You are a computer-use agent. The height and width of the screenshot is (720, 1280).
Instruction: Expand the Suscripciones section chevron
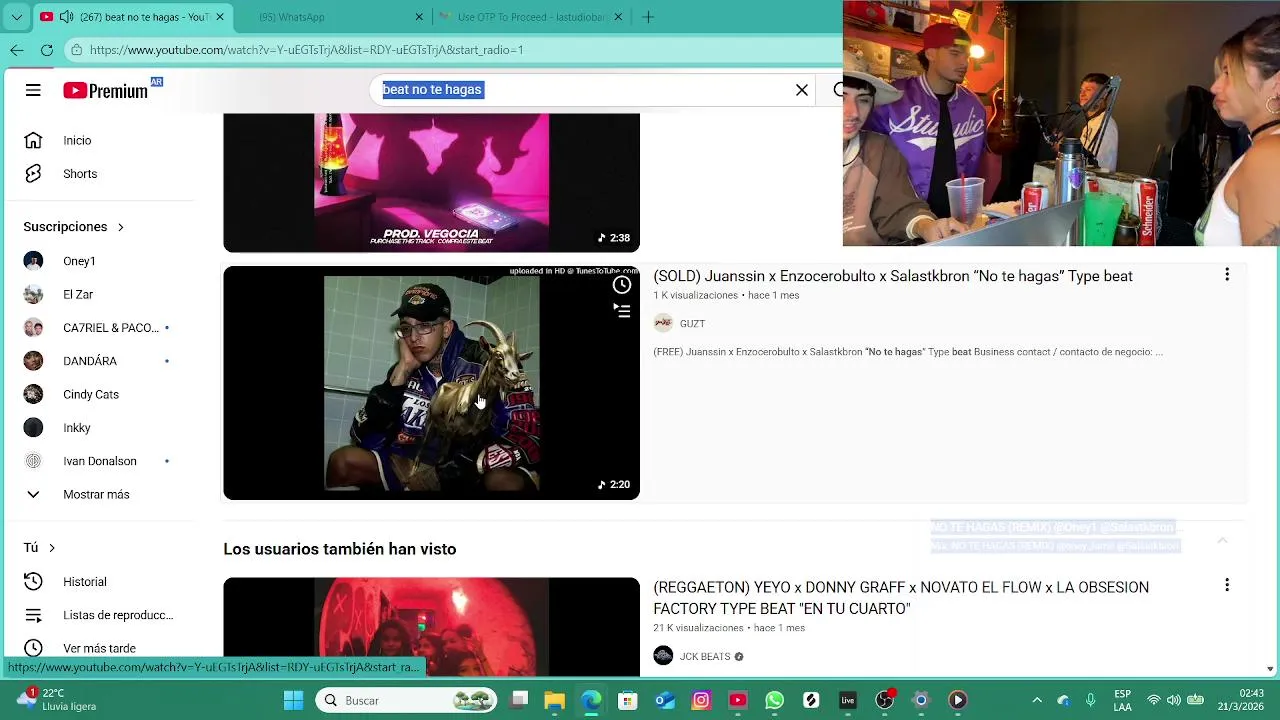pyautogui.click(x=121, y=227)
